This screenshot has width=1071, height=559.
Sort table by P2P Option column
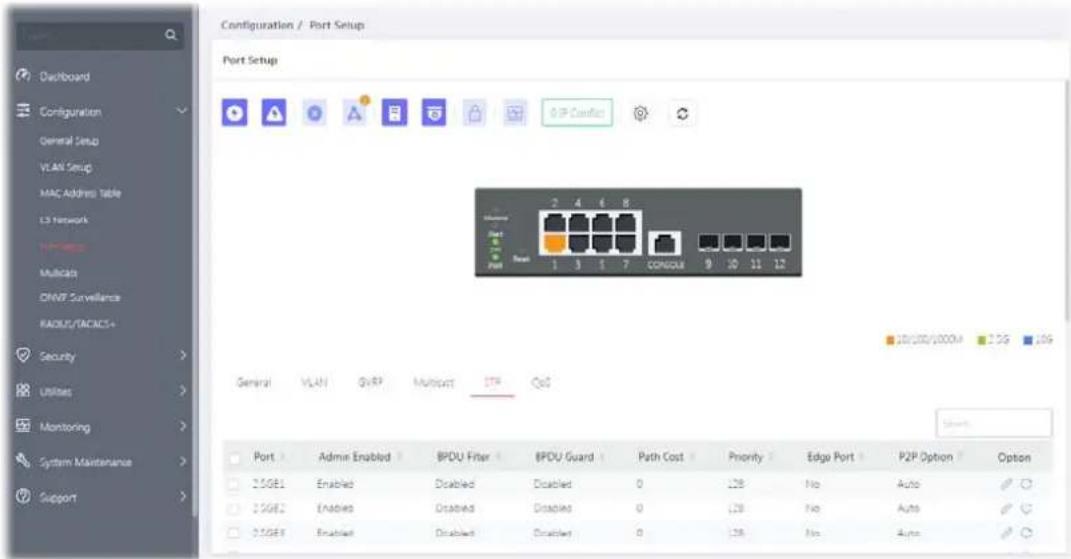click(931, 456)
